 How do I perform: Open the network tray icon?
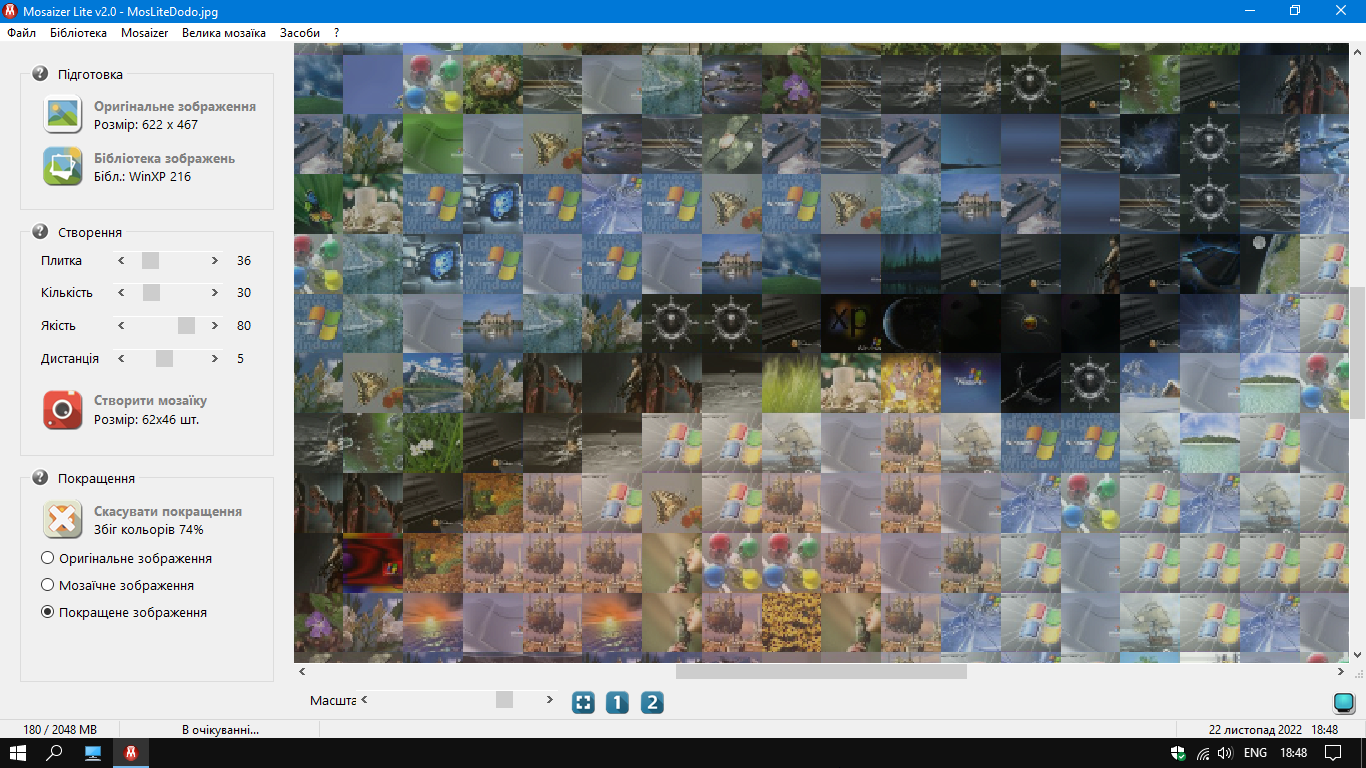click(1203, 753)
